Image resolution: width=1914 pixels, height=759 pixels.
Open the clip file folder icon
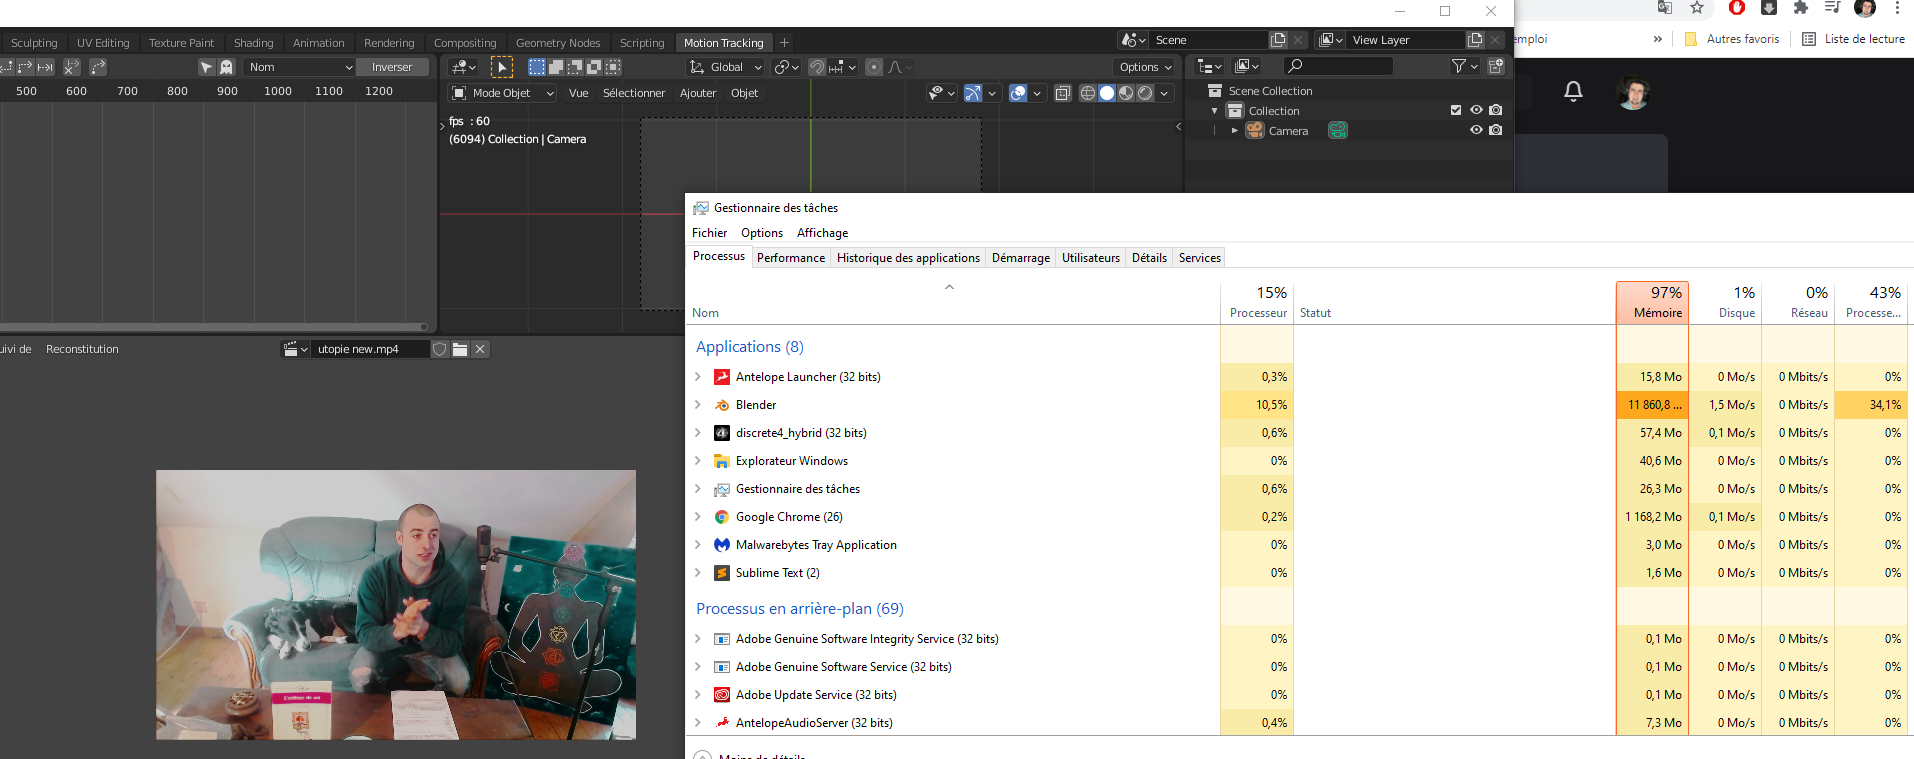coord(460,349)
